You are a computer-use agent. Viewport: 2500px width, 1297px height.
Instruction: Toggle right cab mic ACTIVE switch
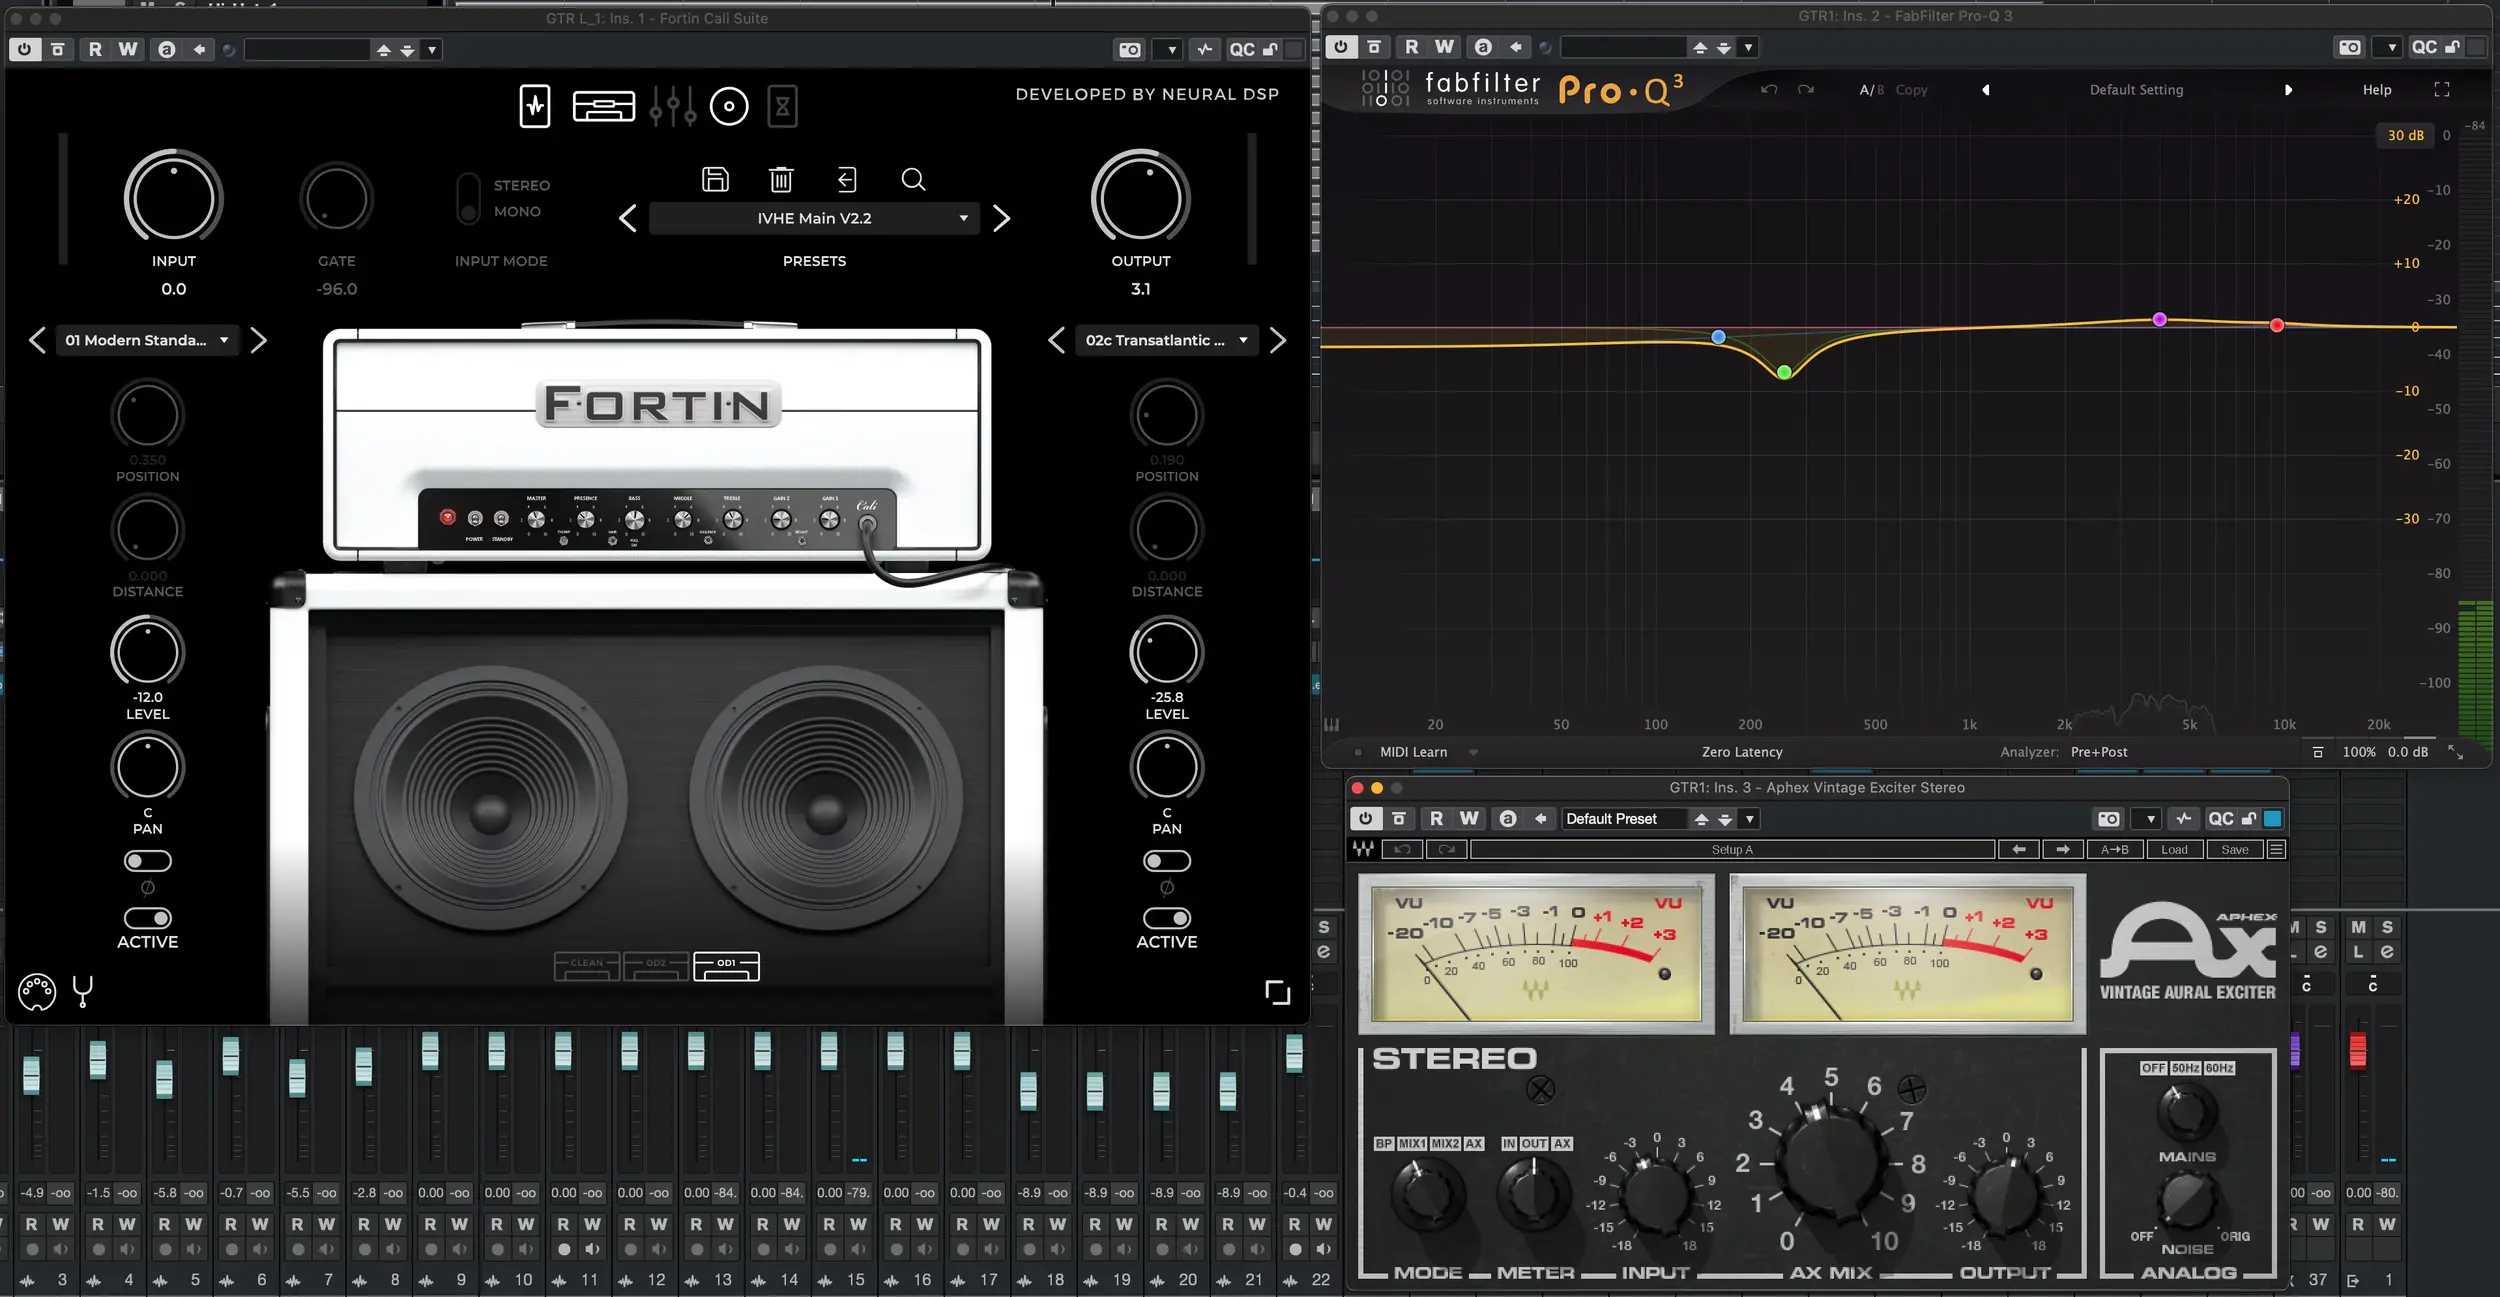(x=1167, y=918)
